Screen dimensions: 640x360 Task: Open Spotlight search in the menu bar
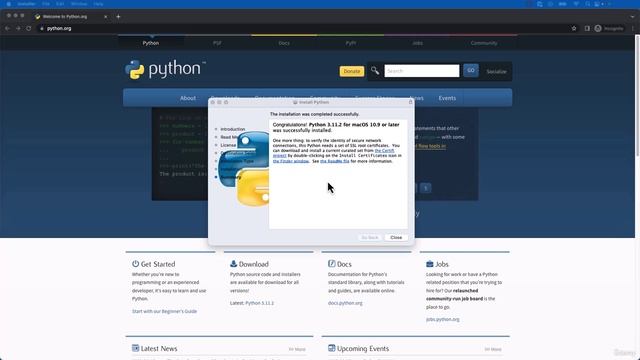coord(588,4)
